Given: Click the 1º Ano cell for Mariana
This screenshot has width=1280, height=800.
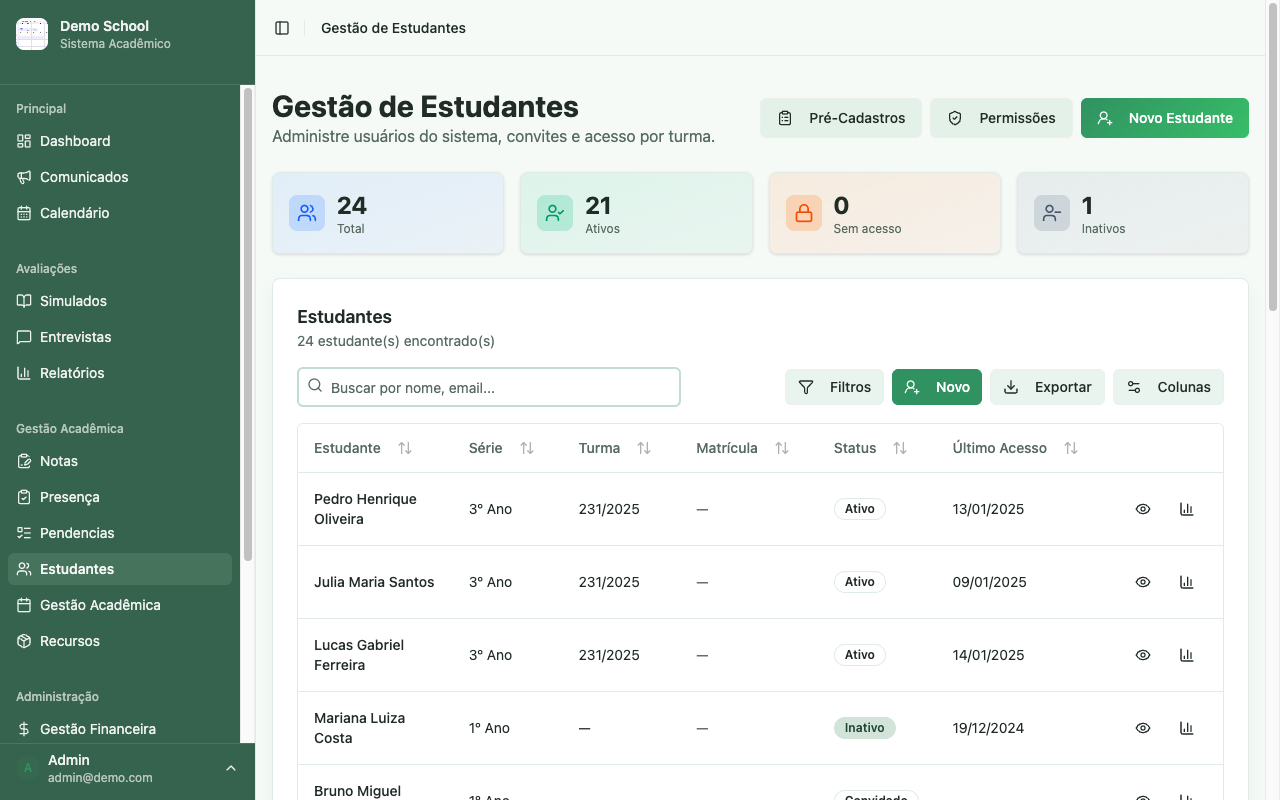Looking at the screenshot, I should tap(490, 728).
